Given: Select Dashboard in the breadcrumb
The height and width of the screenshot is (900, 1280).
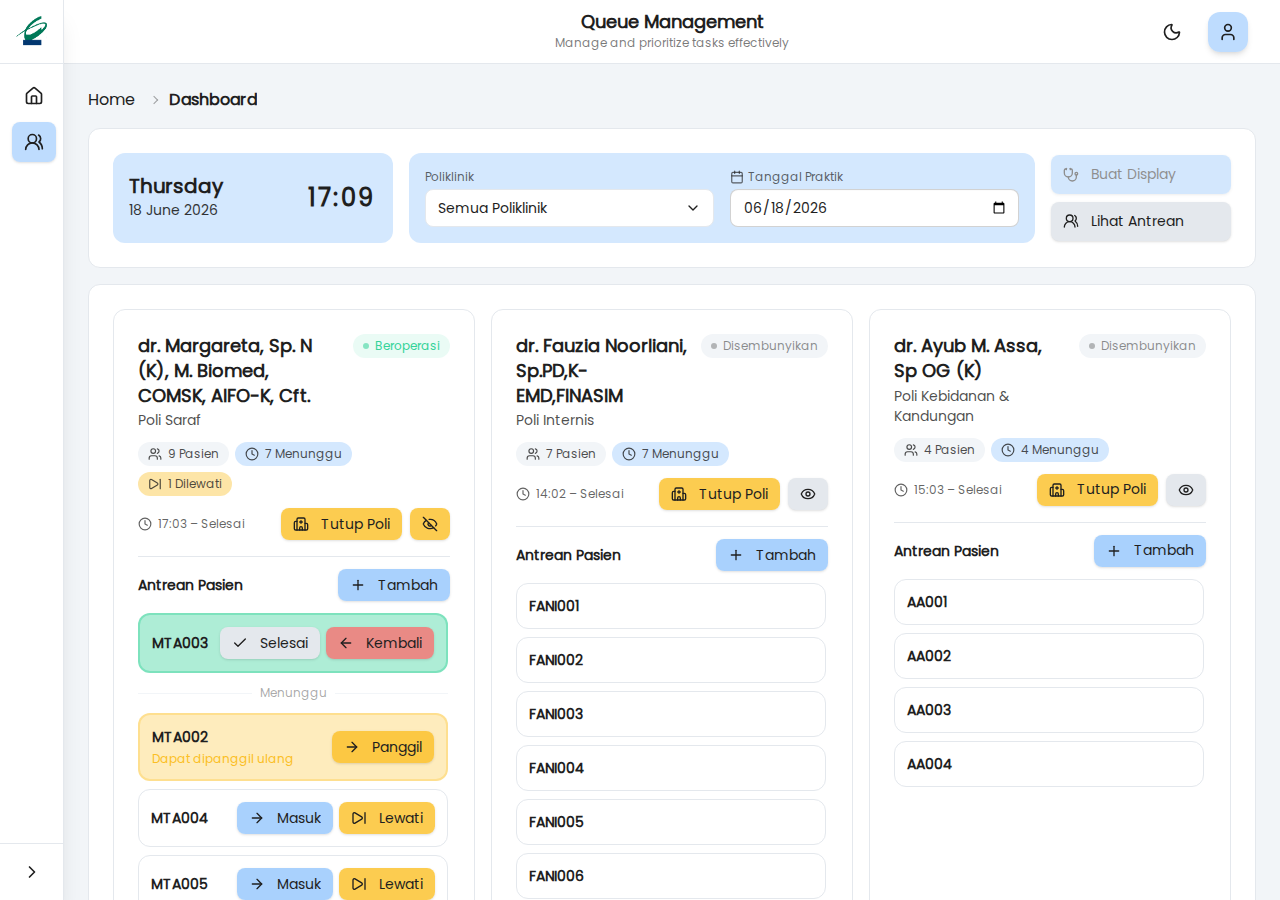Looking at the screenshot, I should pyautogui.click(x=213, y=100).
